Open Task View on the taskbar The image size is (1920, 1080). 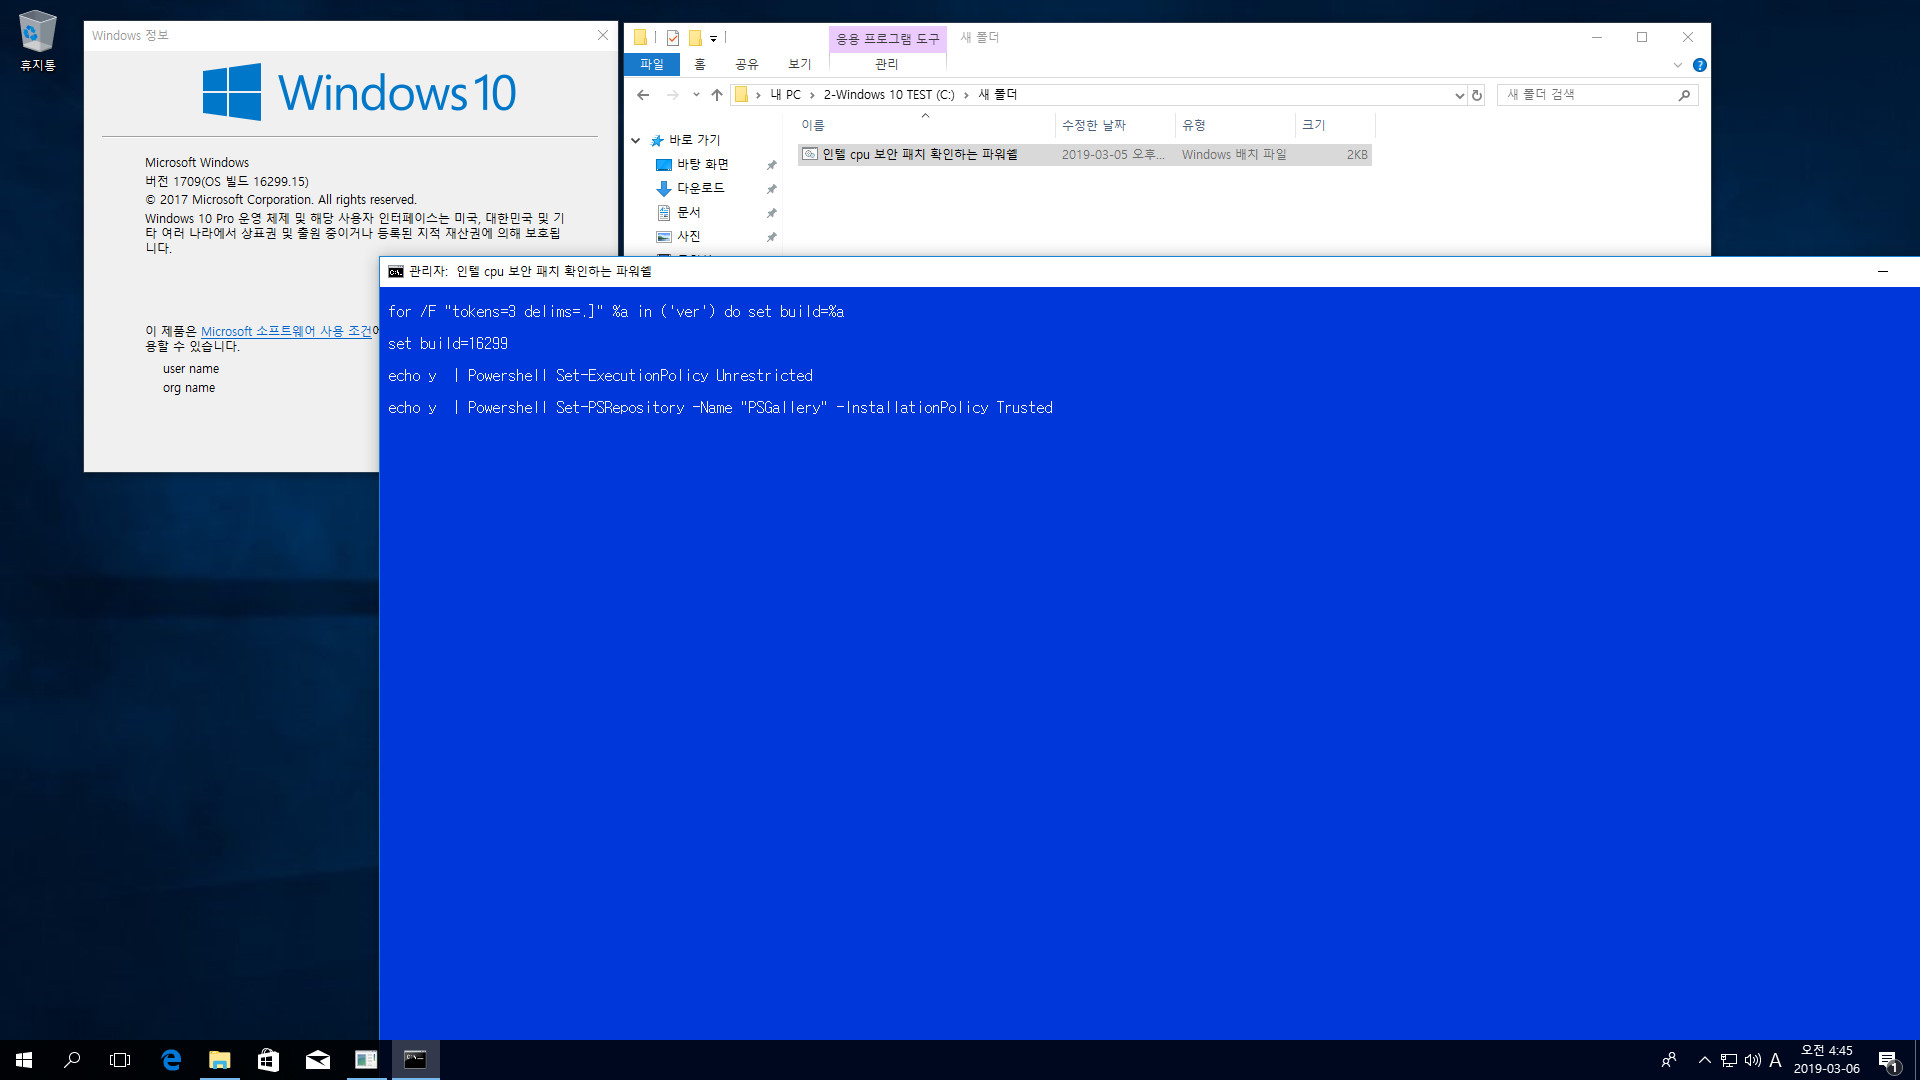[x=120, y=1060]
